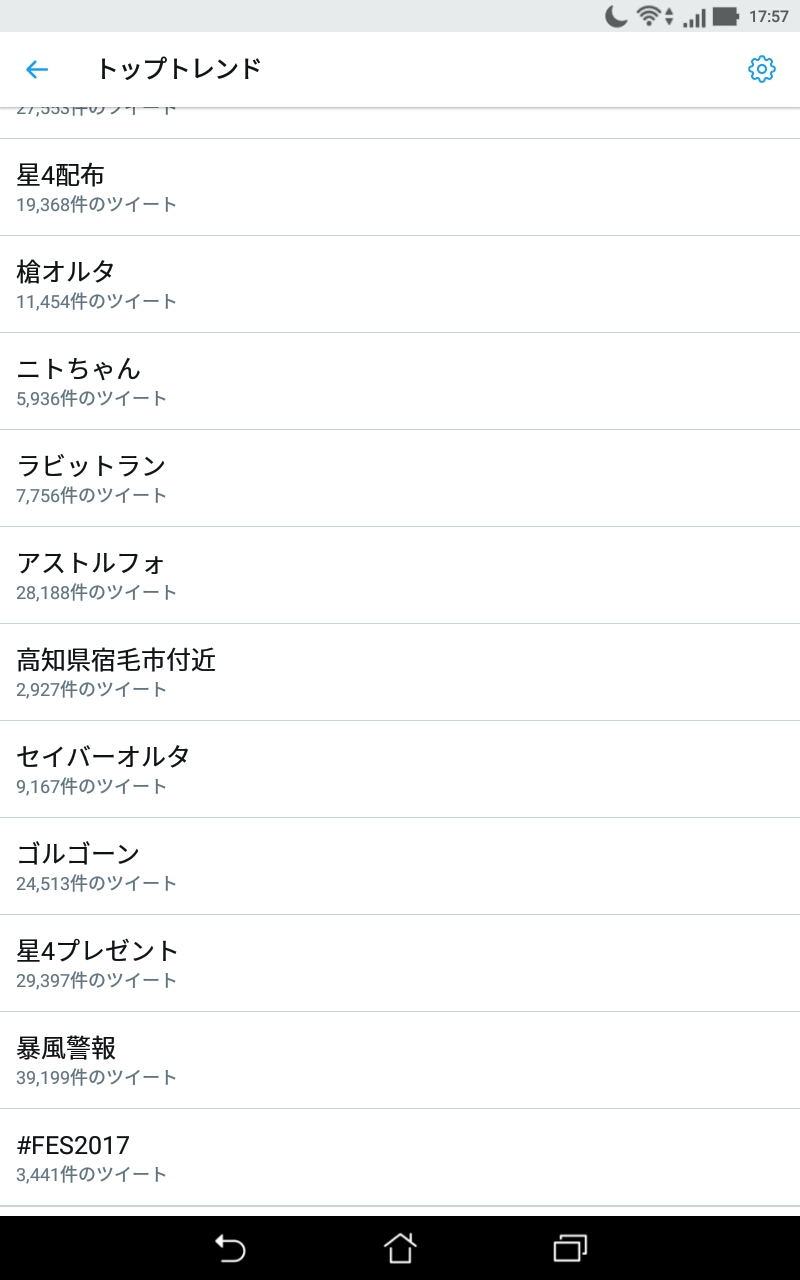Open the ゴルゴーン trend
This screenshot has height=1280, width=800.
(x=400, y=866)
